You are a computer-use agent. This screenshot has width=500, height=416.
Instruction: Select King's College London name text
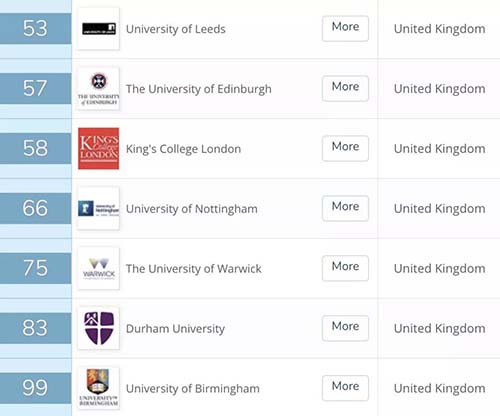(183, 149)
